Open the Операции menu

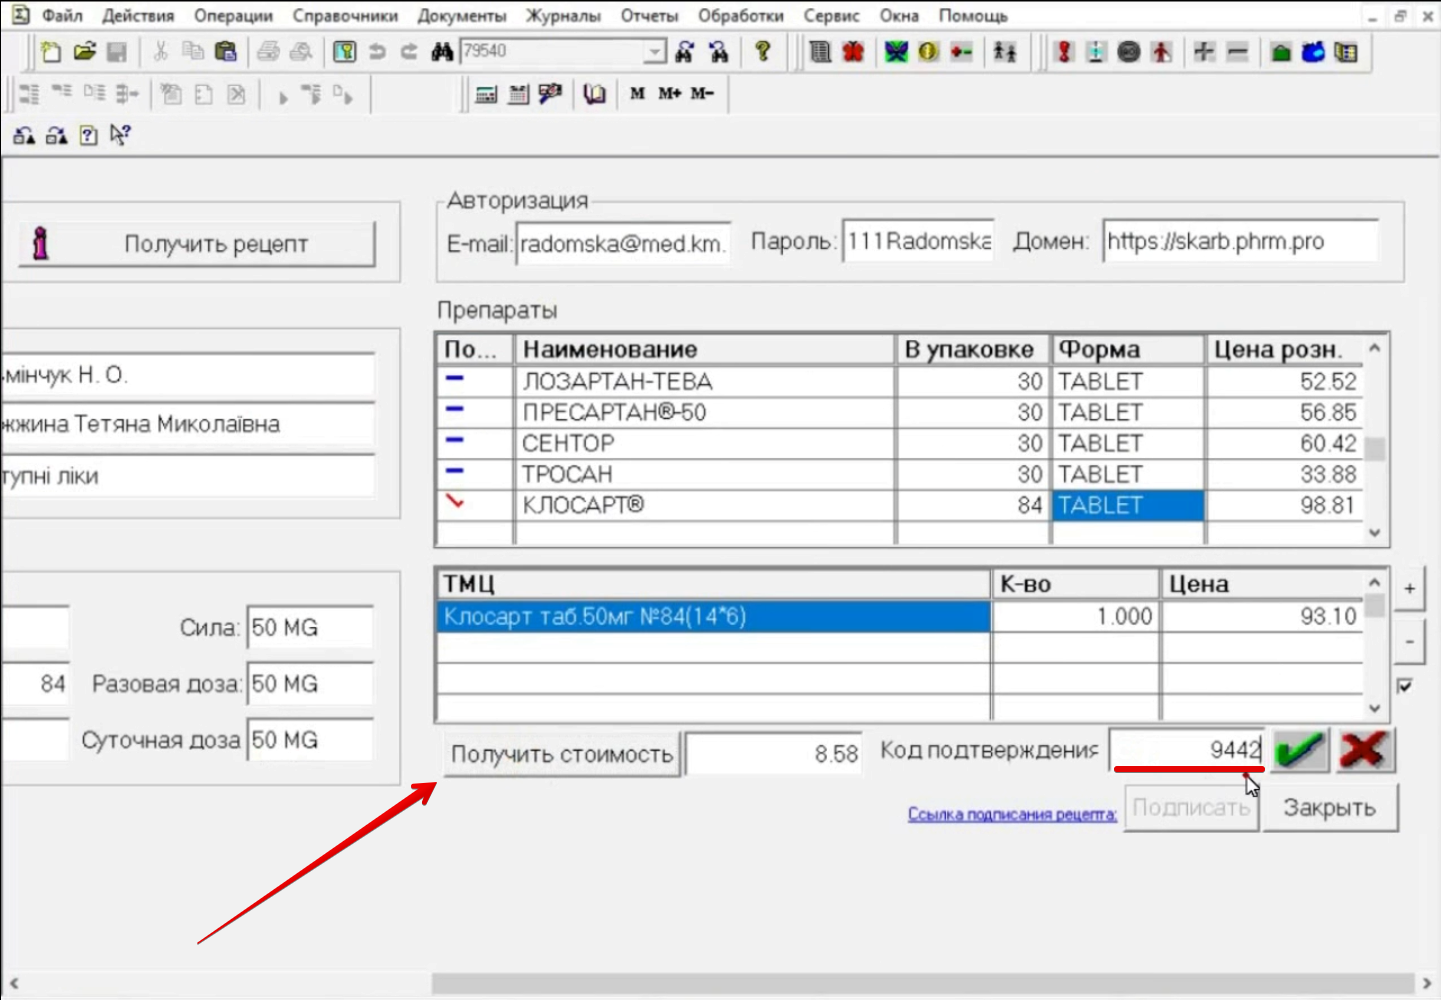pyautogui.click(x=233, y=16)
